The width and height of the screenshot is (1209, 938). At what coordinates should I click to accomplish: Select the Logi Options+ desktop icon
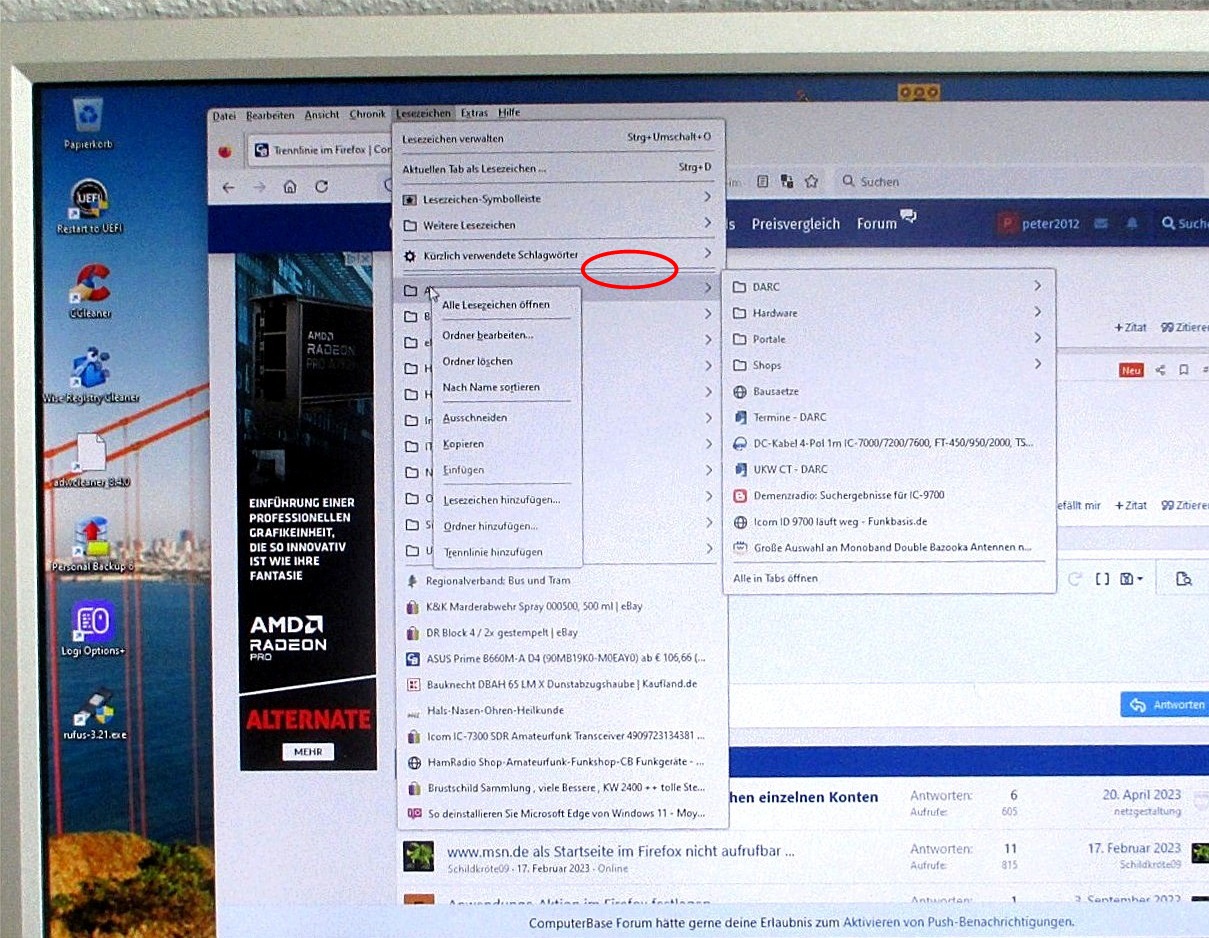92,629
